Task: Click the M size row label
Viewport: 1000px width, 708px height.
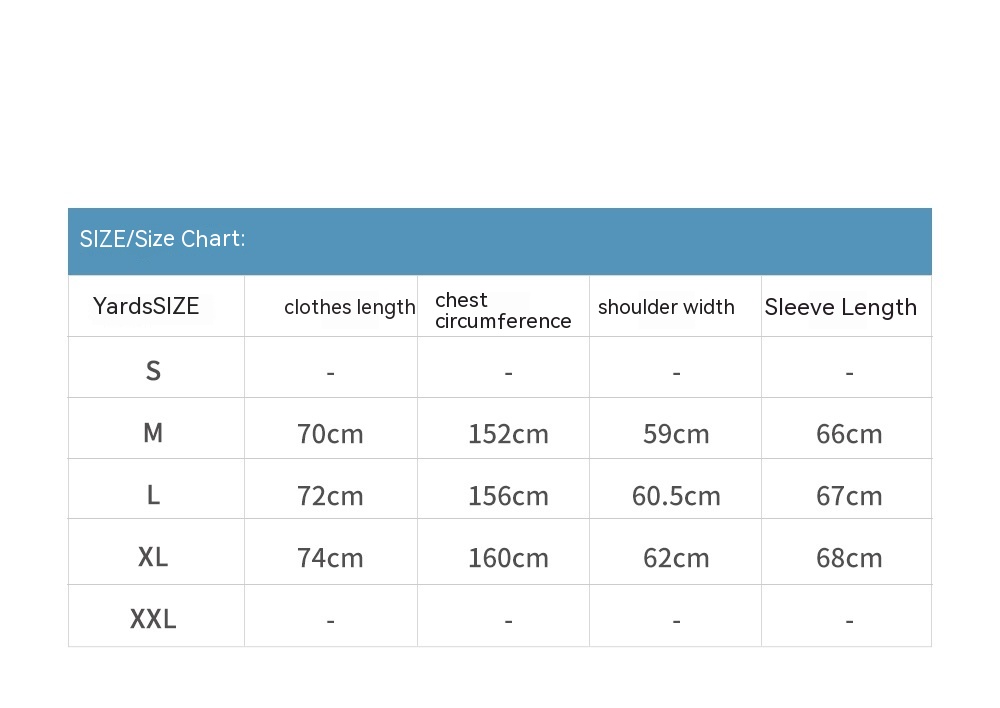Action: click(153, 433)
